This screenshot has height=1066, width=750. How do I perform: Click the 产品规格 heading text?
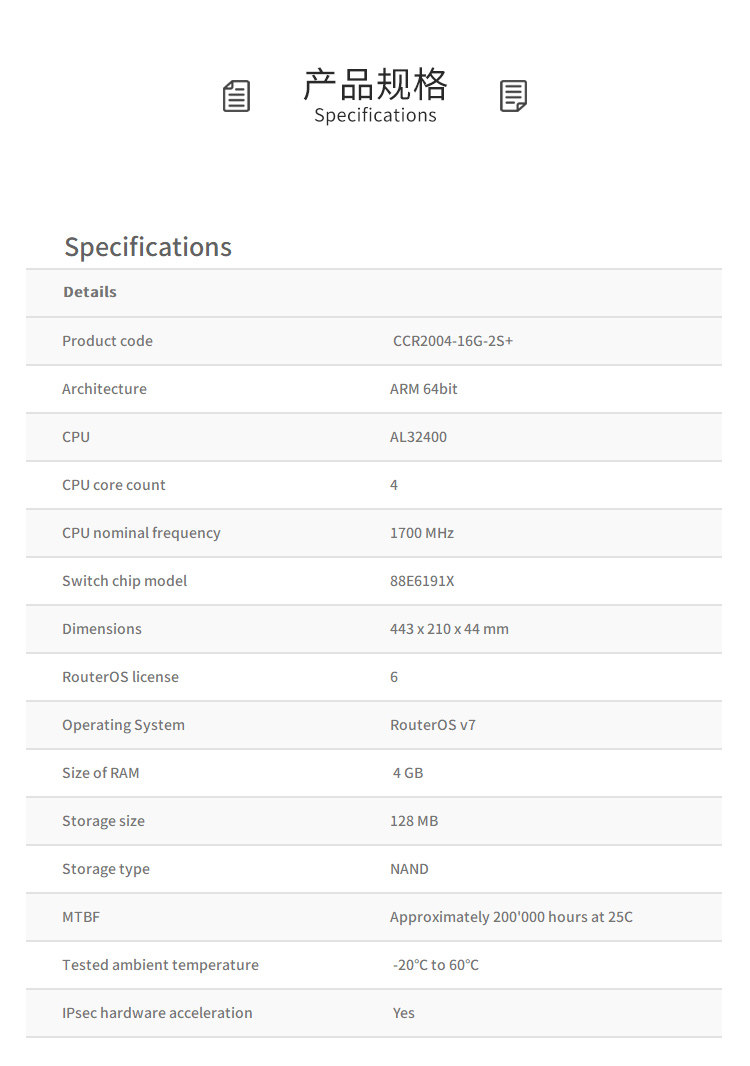(x=375, y=85)
